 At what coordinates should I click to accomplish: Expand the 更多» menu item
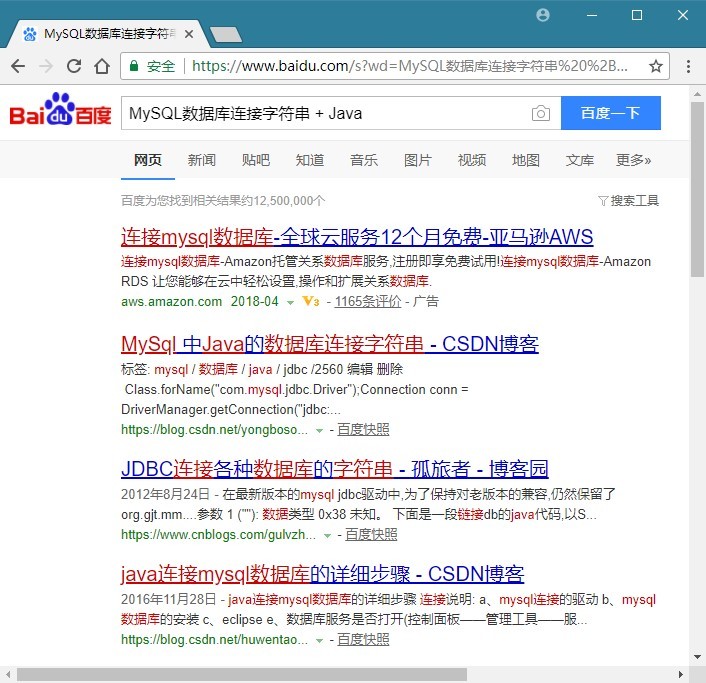633,160
